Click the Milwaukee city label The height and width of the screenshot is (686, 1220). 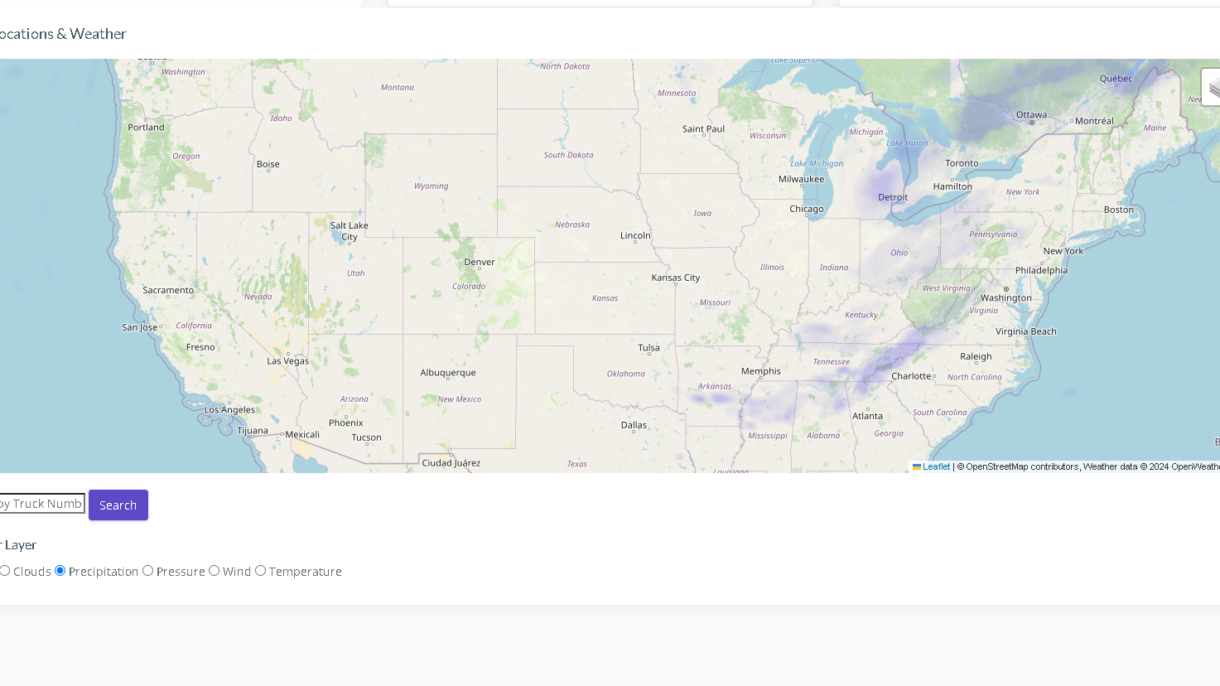801,179
